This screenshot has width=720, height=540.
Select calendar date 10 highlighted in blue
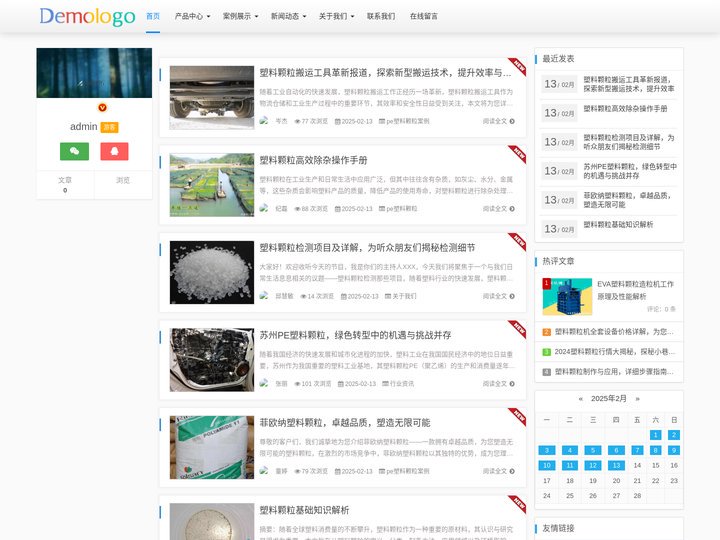point(547,465)
